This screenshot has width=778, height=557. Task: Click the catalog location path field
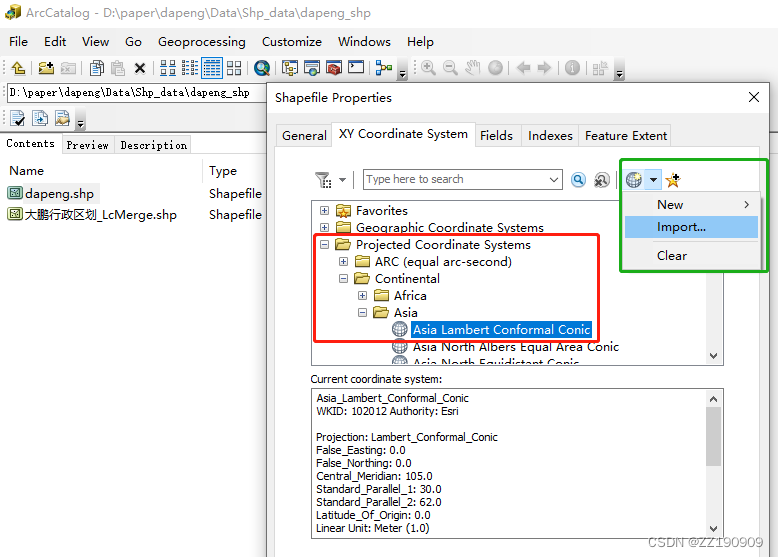click(136, 93)
